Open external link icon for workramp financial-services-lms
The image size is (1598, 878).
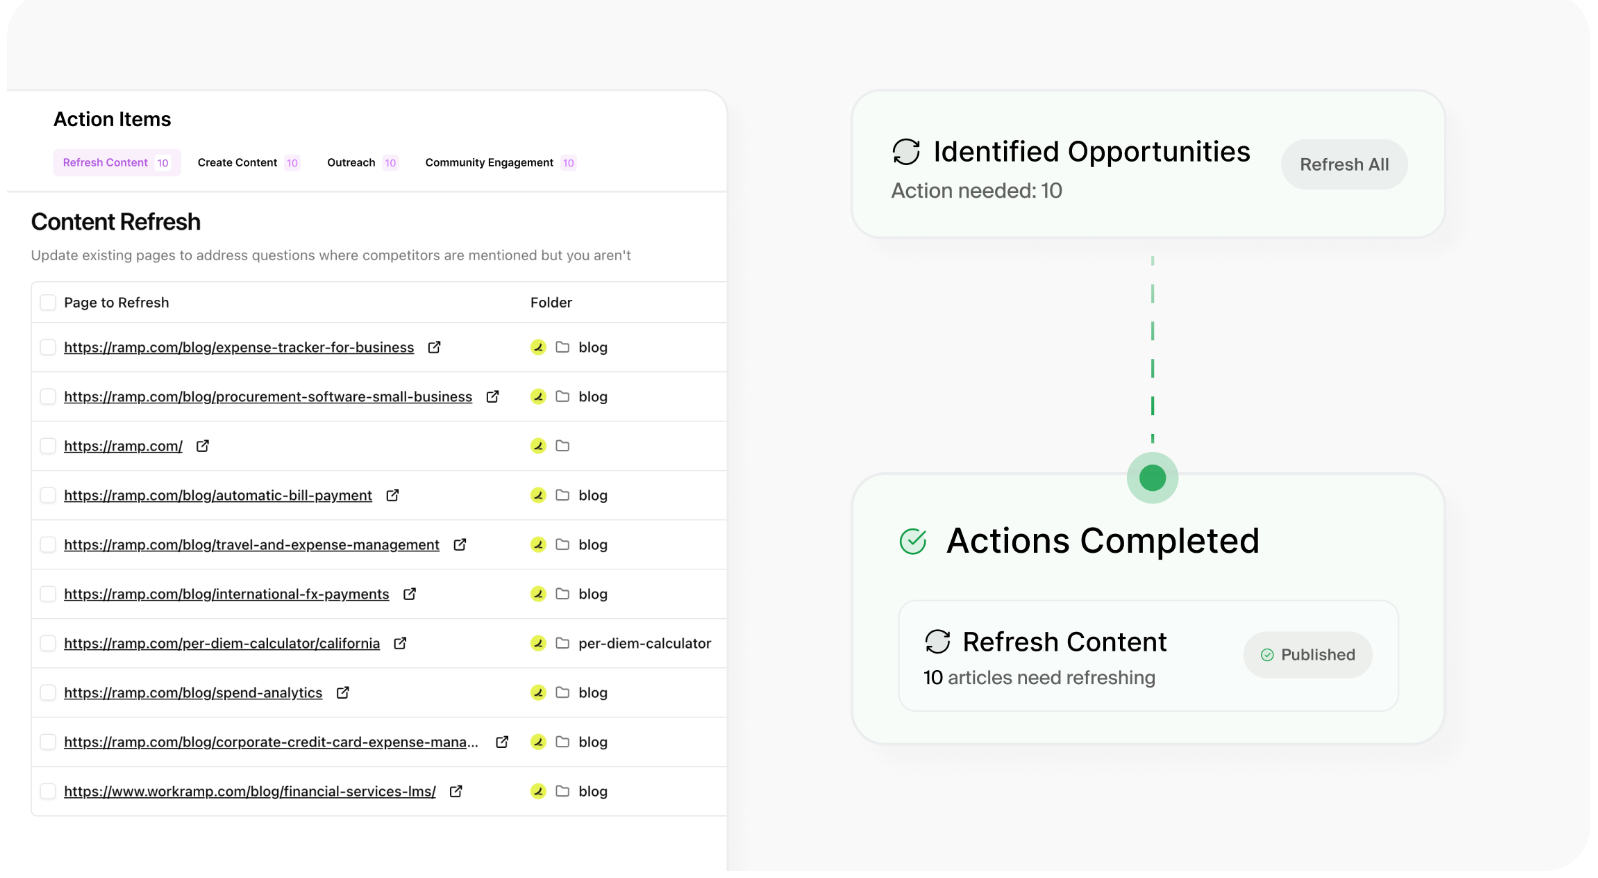[x=455, y=791]
